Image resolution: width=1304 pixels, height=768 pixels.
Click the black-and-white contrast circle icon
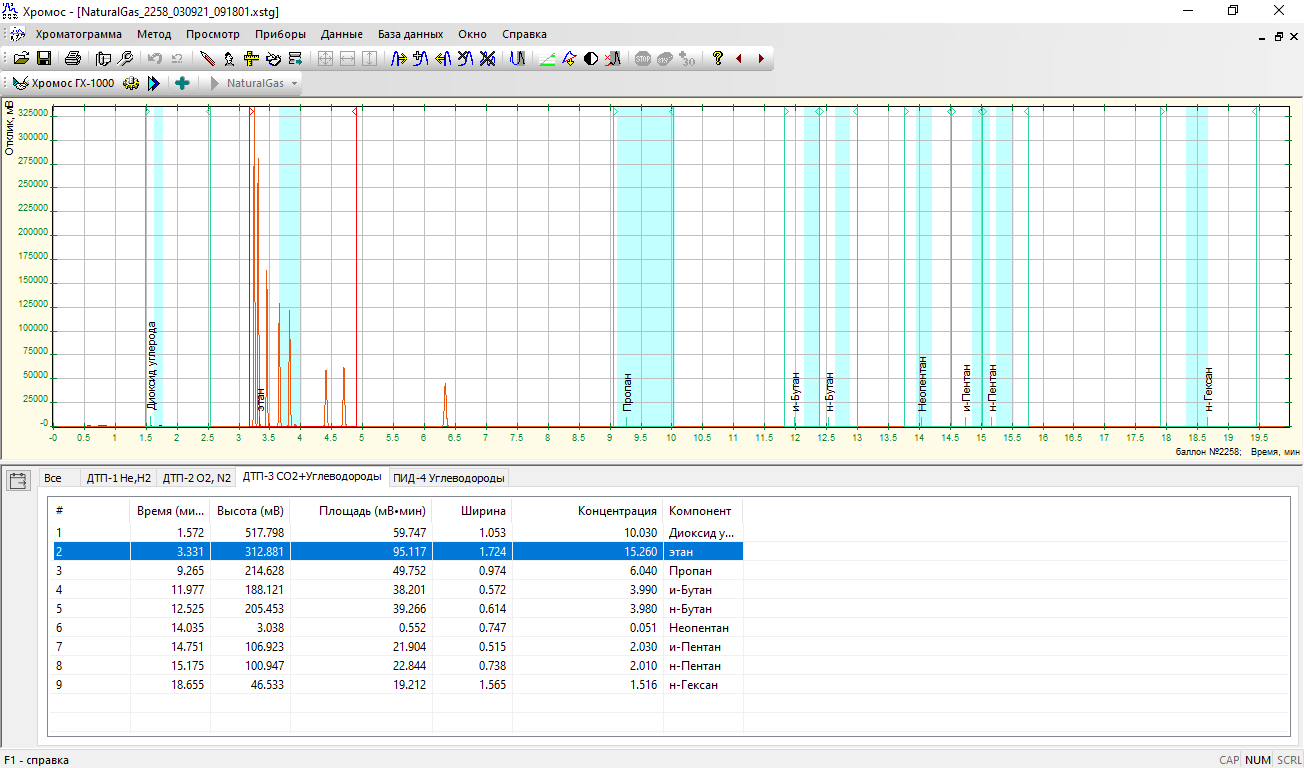[x=591, y=59]
